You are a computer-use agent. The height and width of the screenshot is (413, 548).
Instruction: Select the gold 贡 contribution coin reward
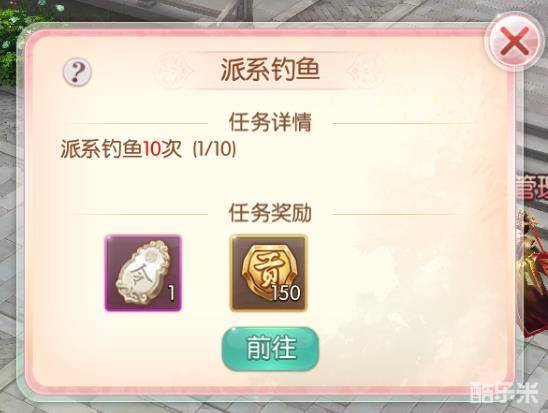coord(268,273)
